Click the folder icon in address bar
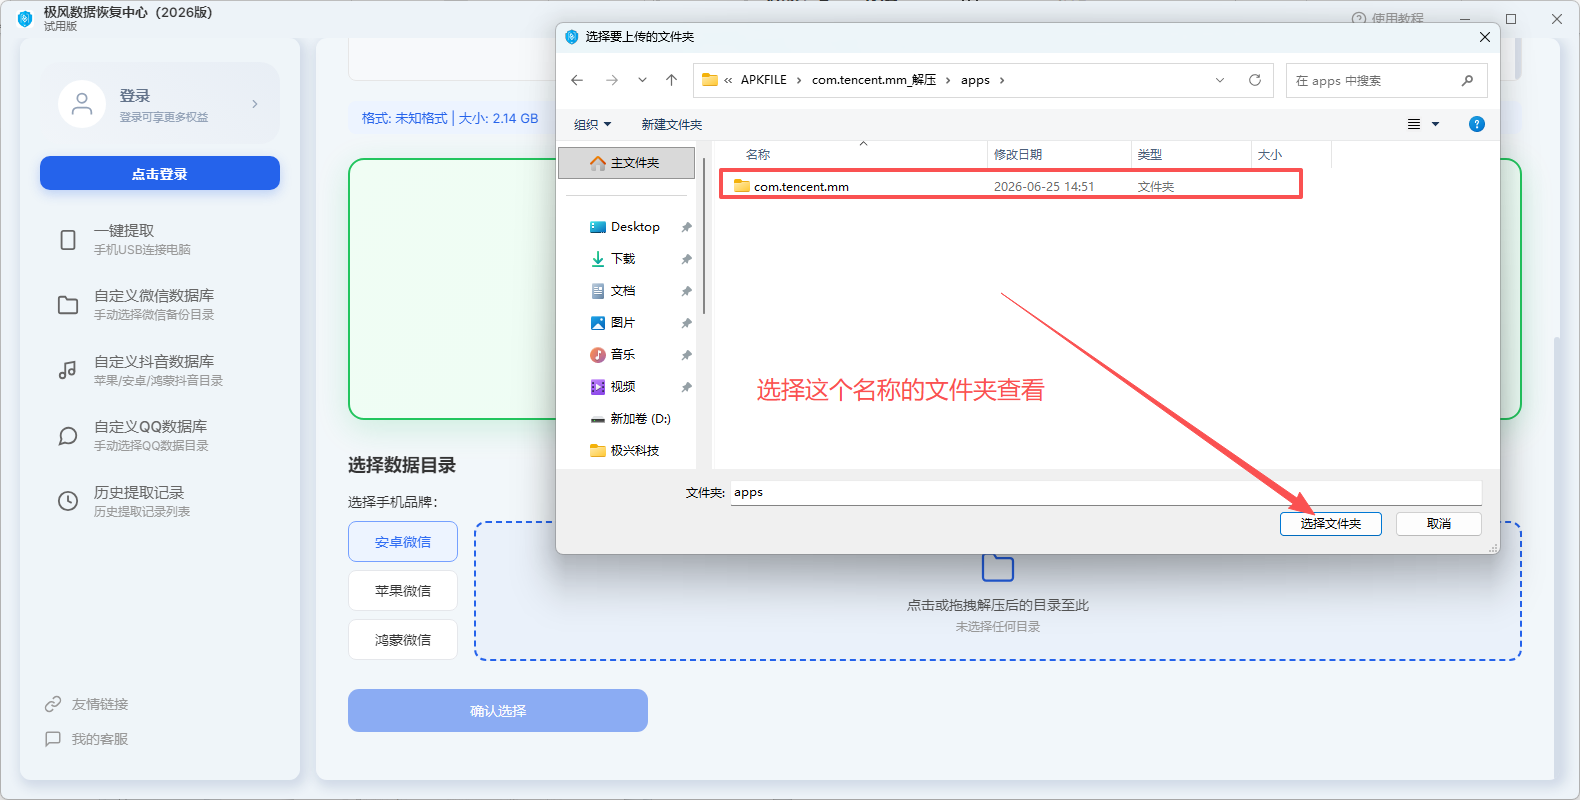The image size is (1580, 800). tap(710, 80)
